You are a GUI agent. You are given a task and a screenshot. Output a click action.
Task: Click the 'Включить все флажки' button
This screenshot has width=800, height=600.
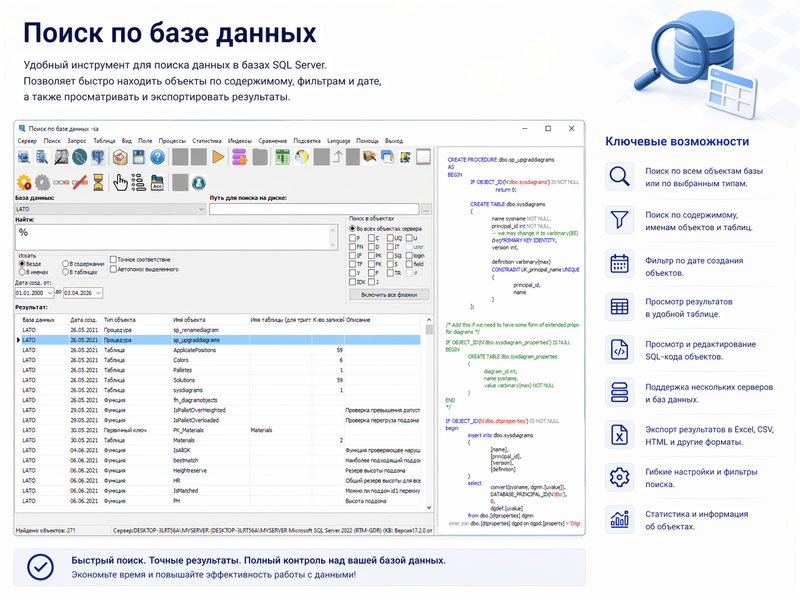(x=389, y=294)
